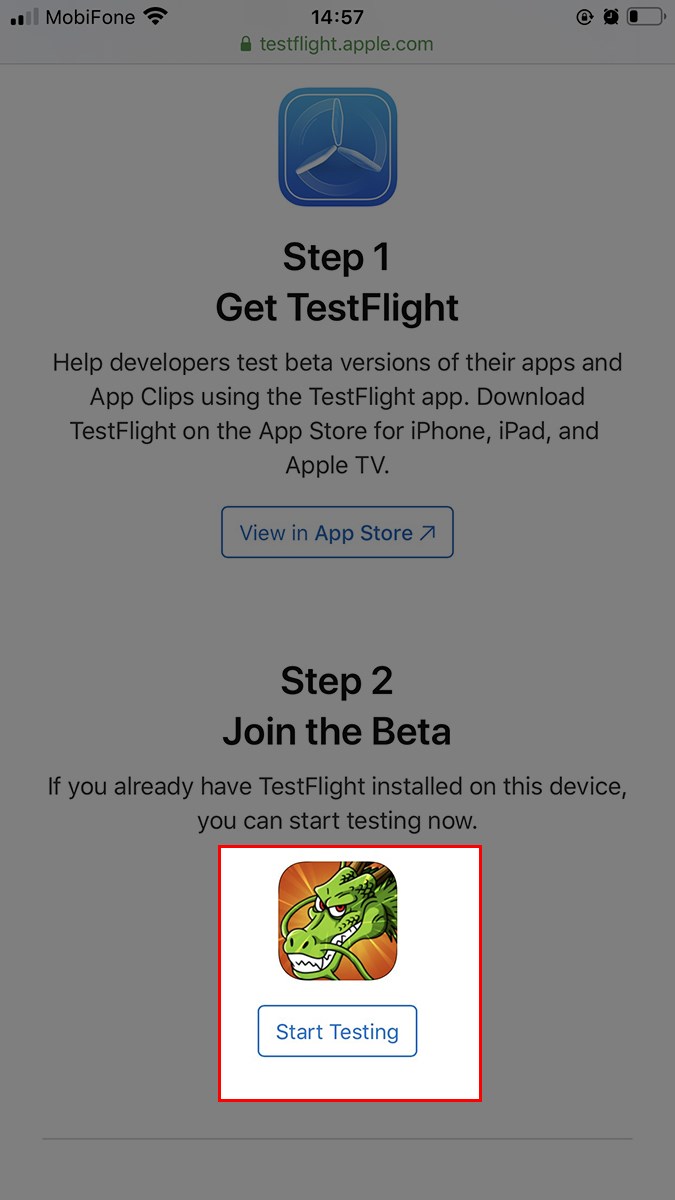Tap the 14:57 clock in status bar
The height and width of the screenshot is (1200, 675).
click(337, 17)
